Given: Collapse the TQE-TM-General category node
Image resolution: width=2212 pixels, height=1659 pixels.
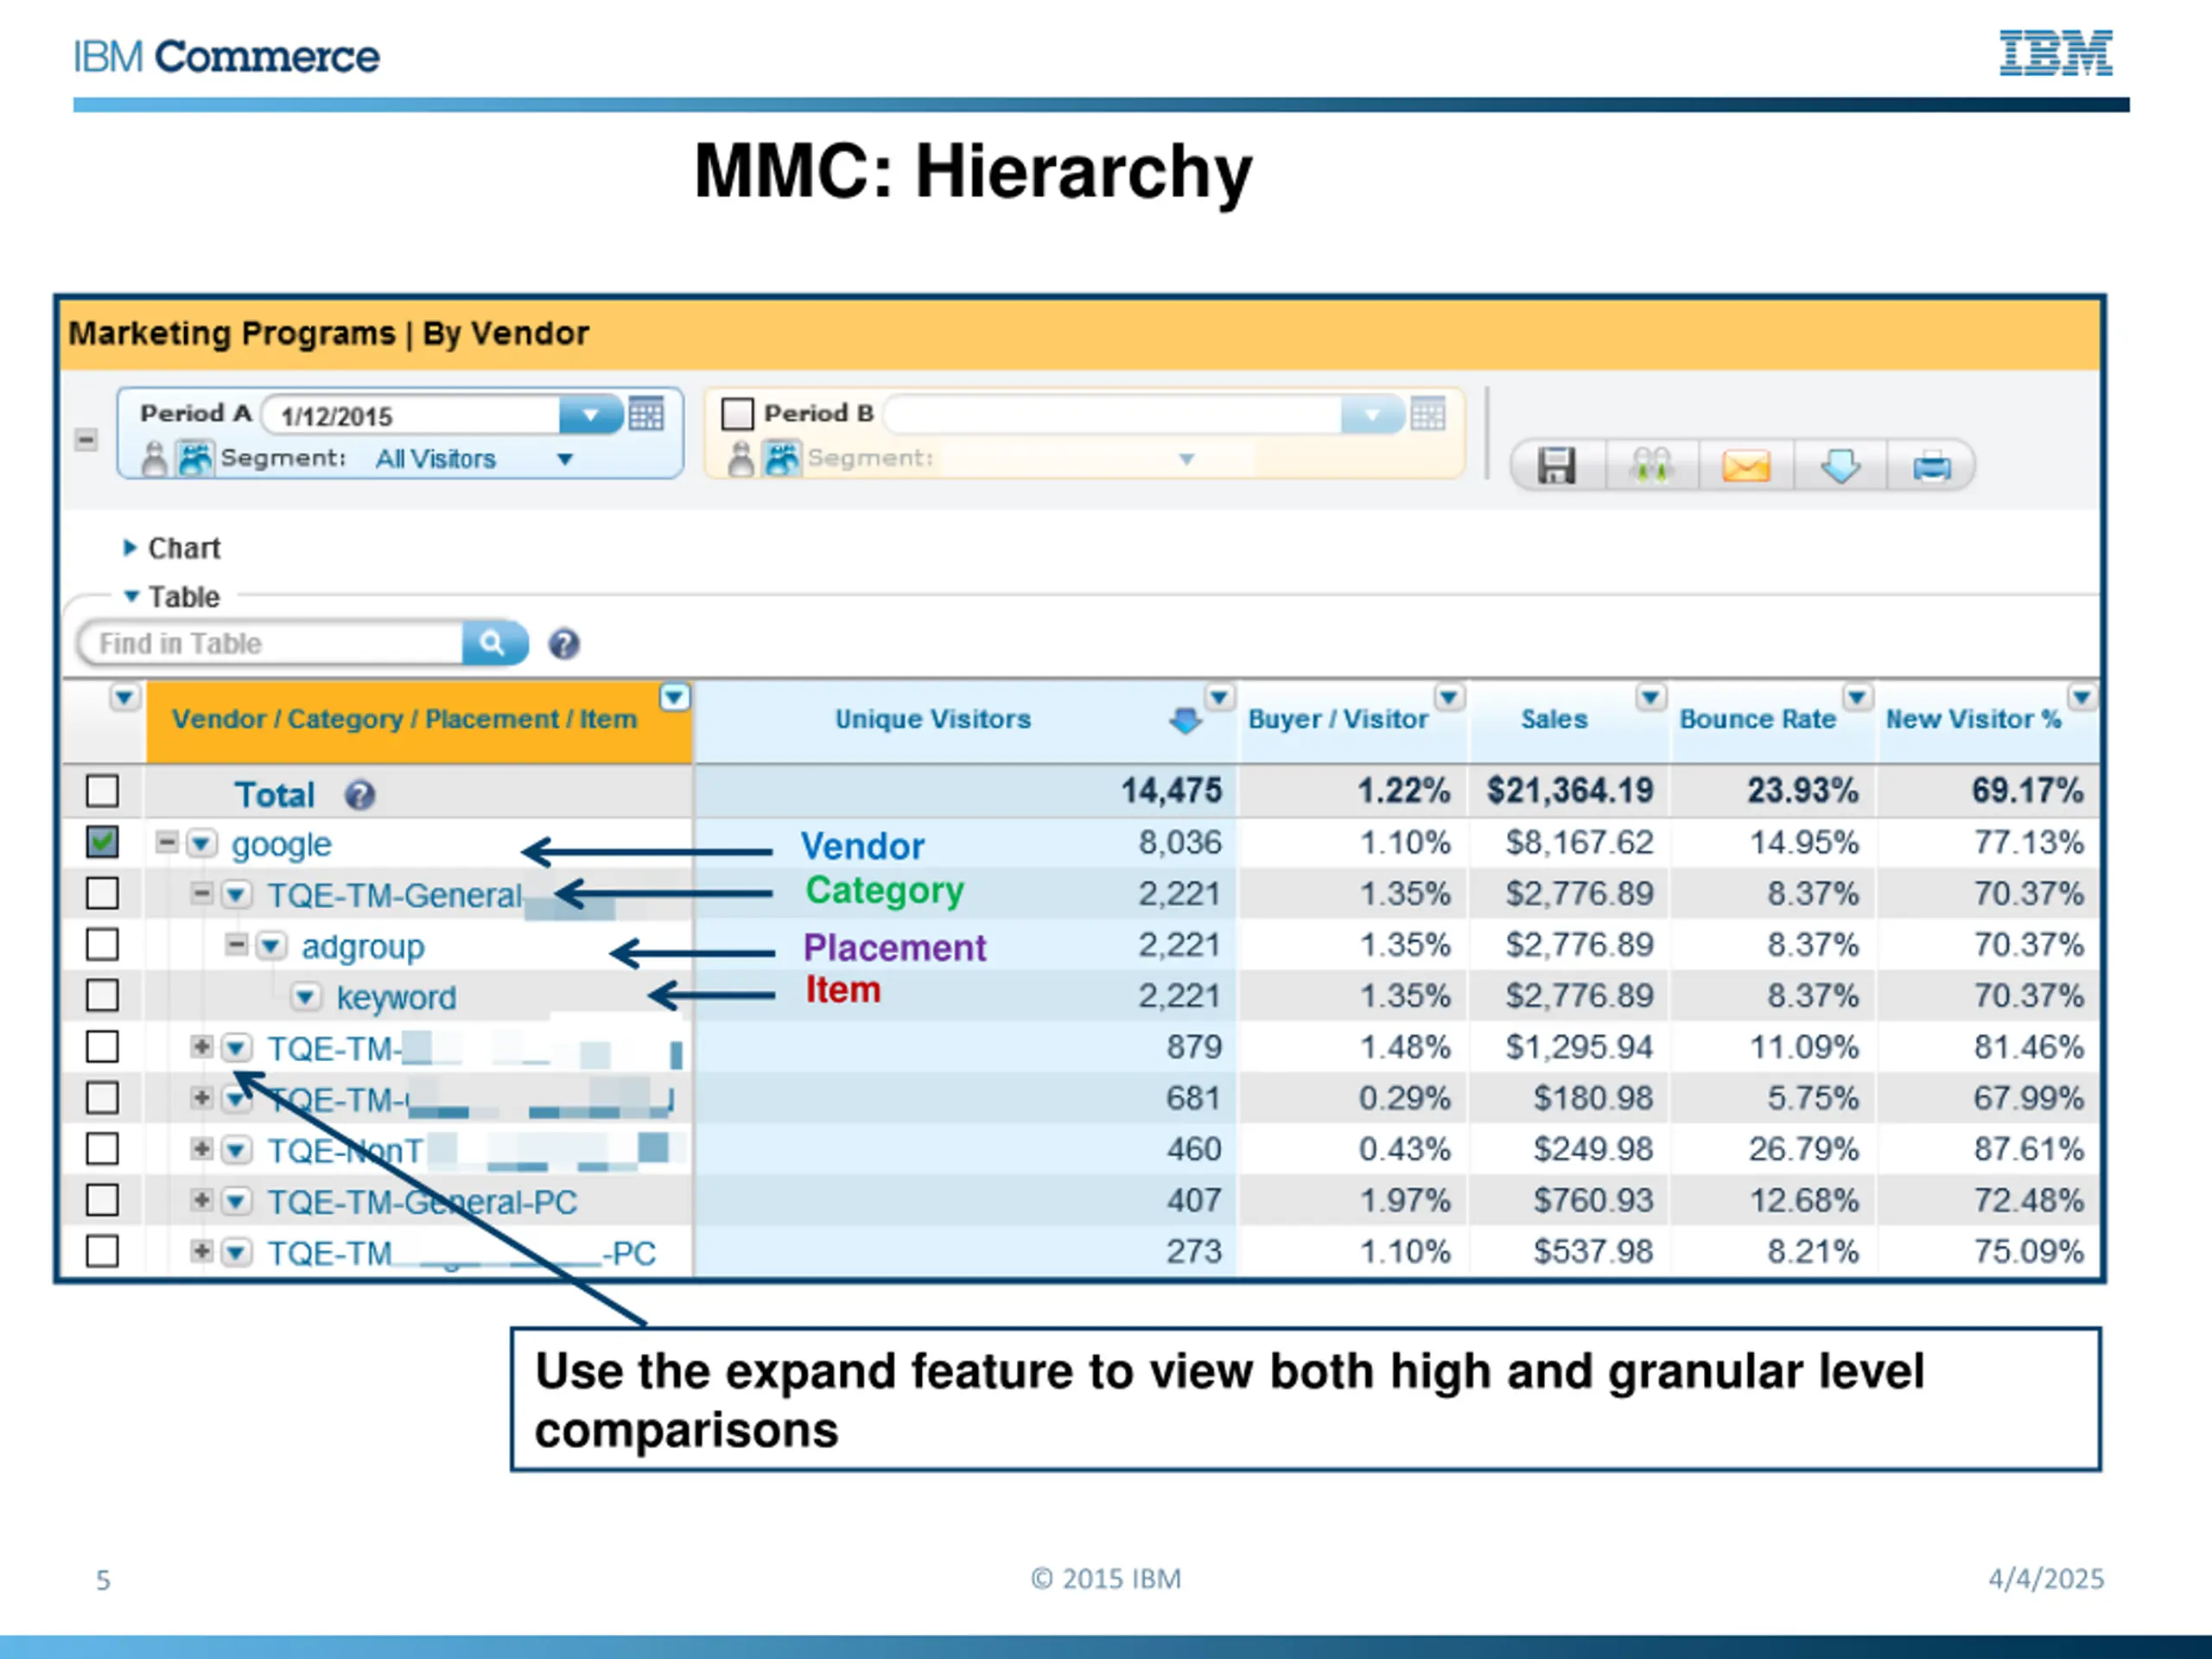Looking at the screenshot, I should coord(202,893).
